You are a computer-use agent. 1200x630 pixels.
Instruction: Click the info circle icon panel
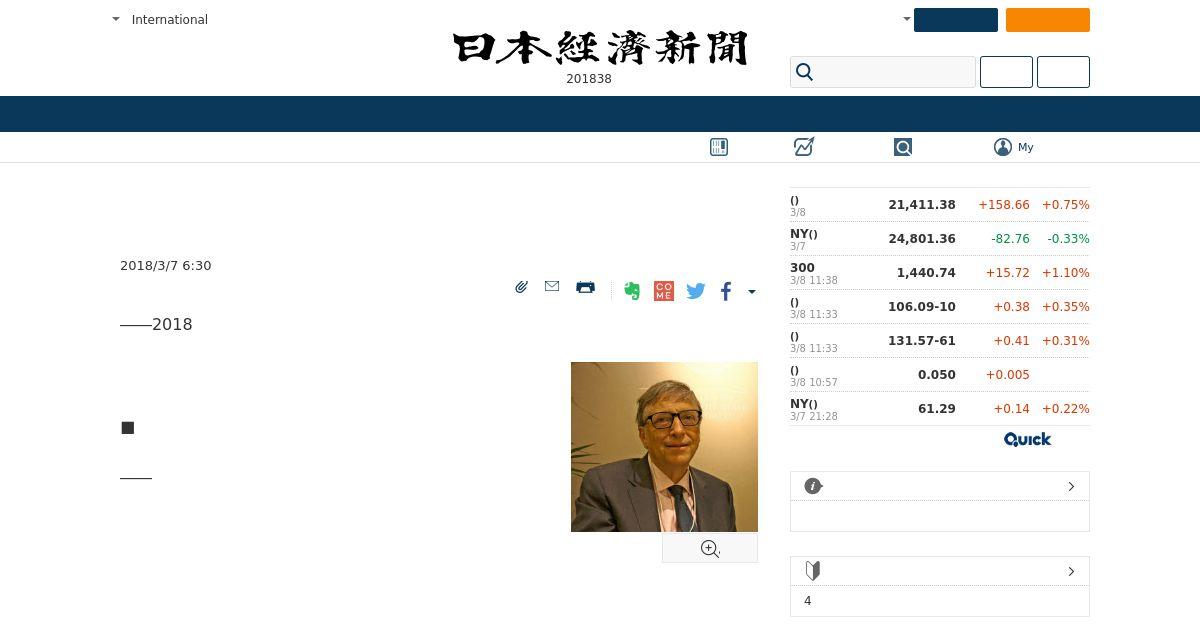(x=813, y=486)
